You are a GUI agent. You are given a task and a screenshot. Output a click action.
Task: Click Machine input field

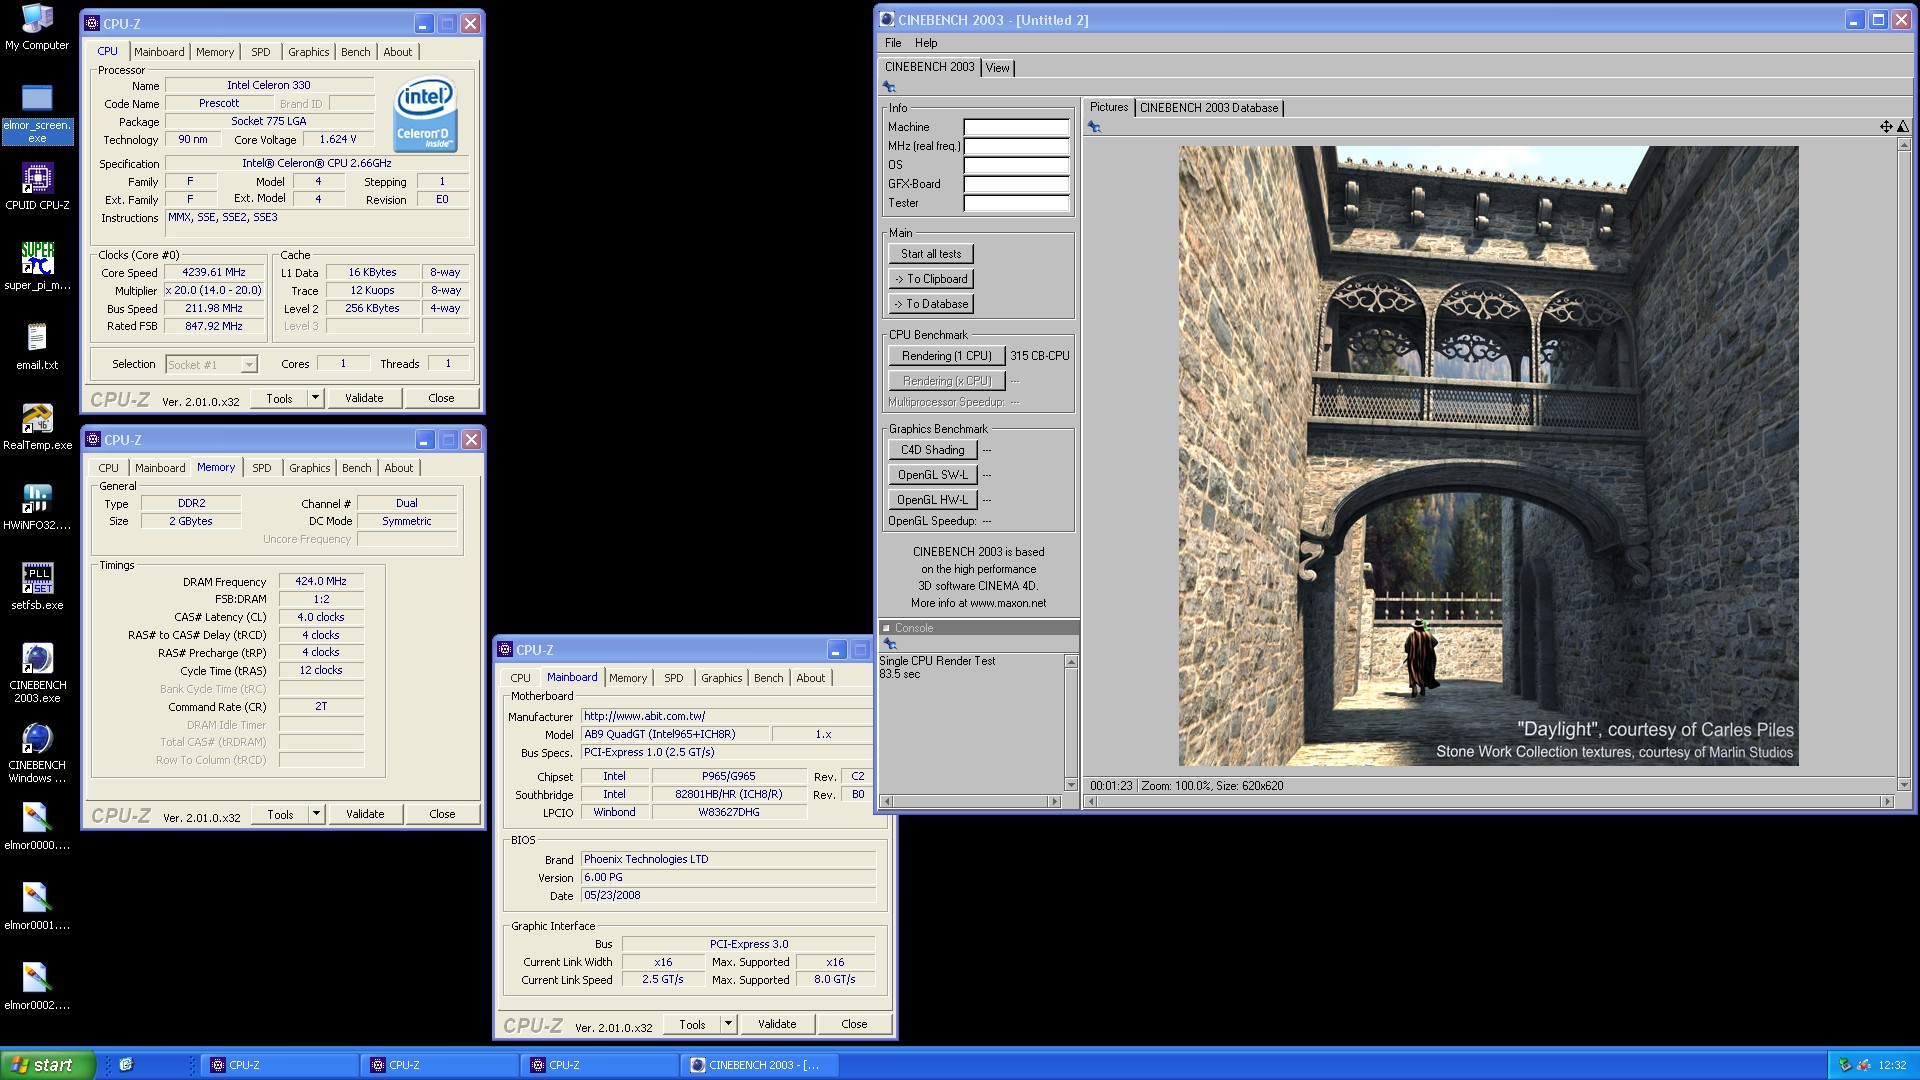pos(1016,127)
